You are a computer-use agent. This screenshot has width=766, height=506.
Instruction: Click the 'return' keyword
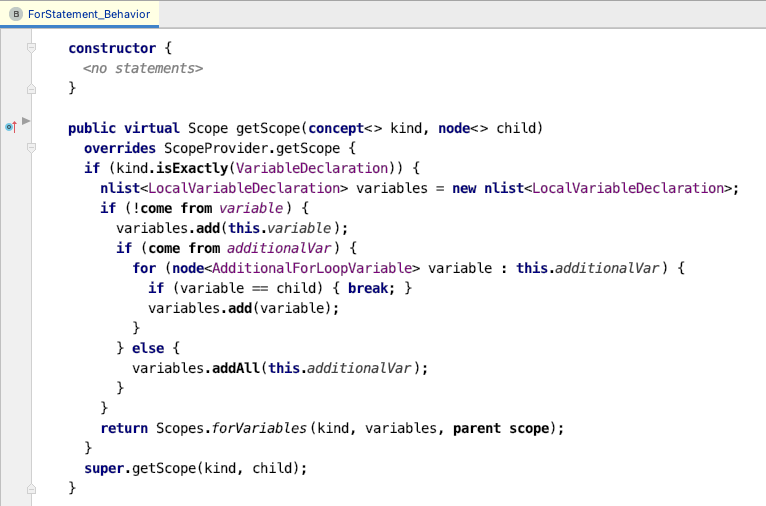tap(124, 428)
